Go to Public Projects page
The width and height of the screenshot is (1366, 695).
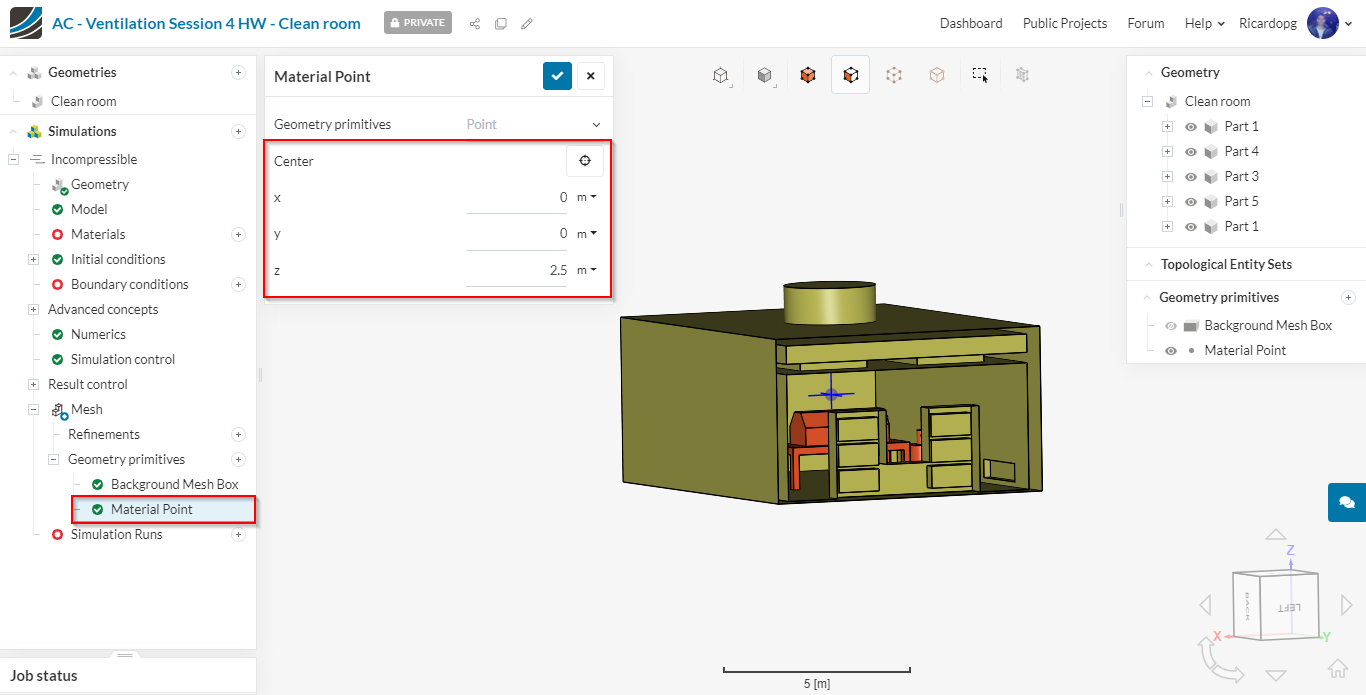click(1064, 23)
